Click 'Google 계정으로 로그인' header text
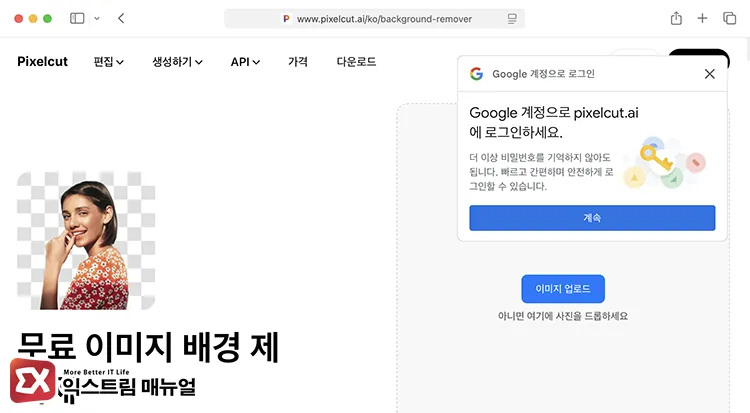This screenshot has height=413, width=750. (543, 74)
